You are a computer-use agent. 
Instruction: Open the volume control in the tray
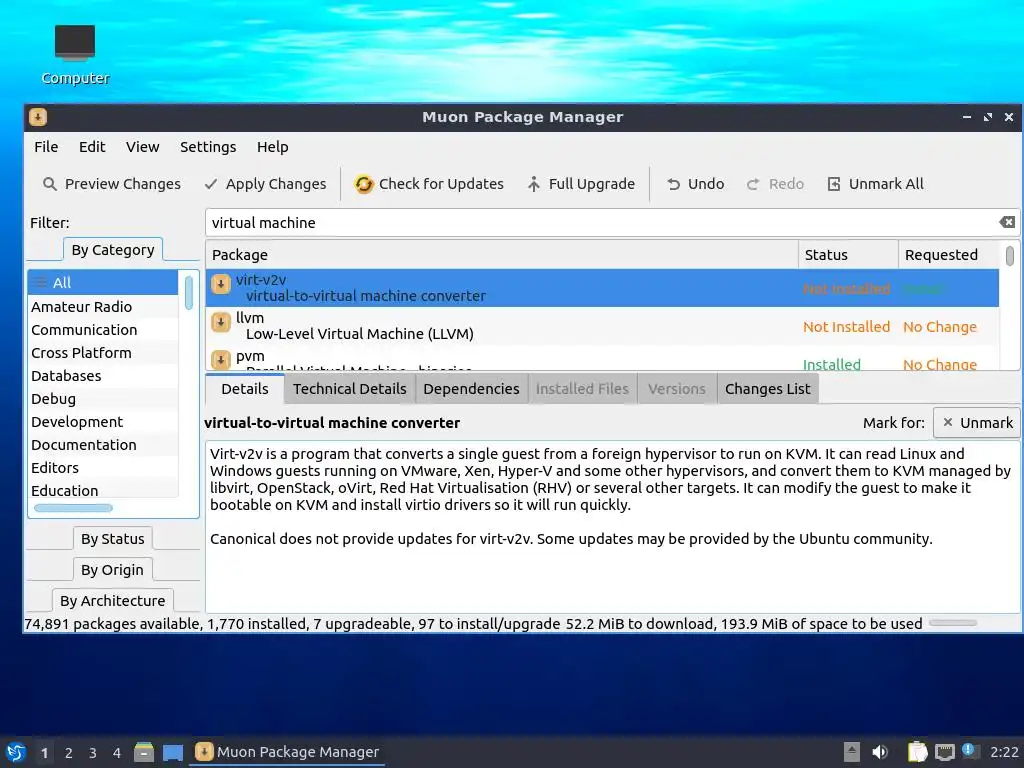[880, 752]
